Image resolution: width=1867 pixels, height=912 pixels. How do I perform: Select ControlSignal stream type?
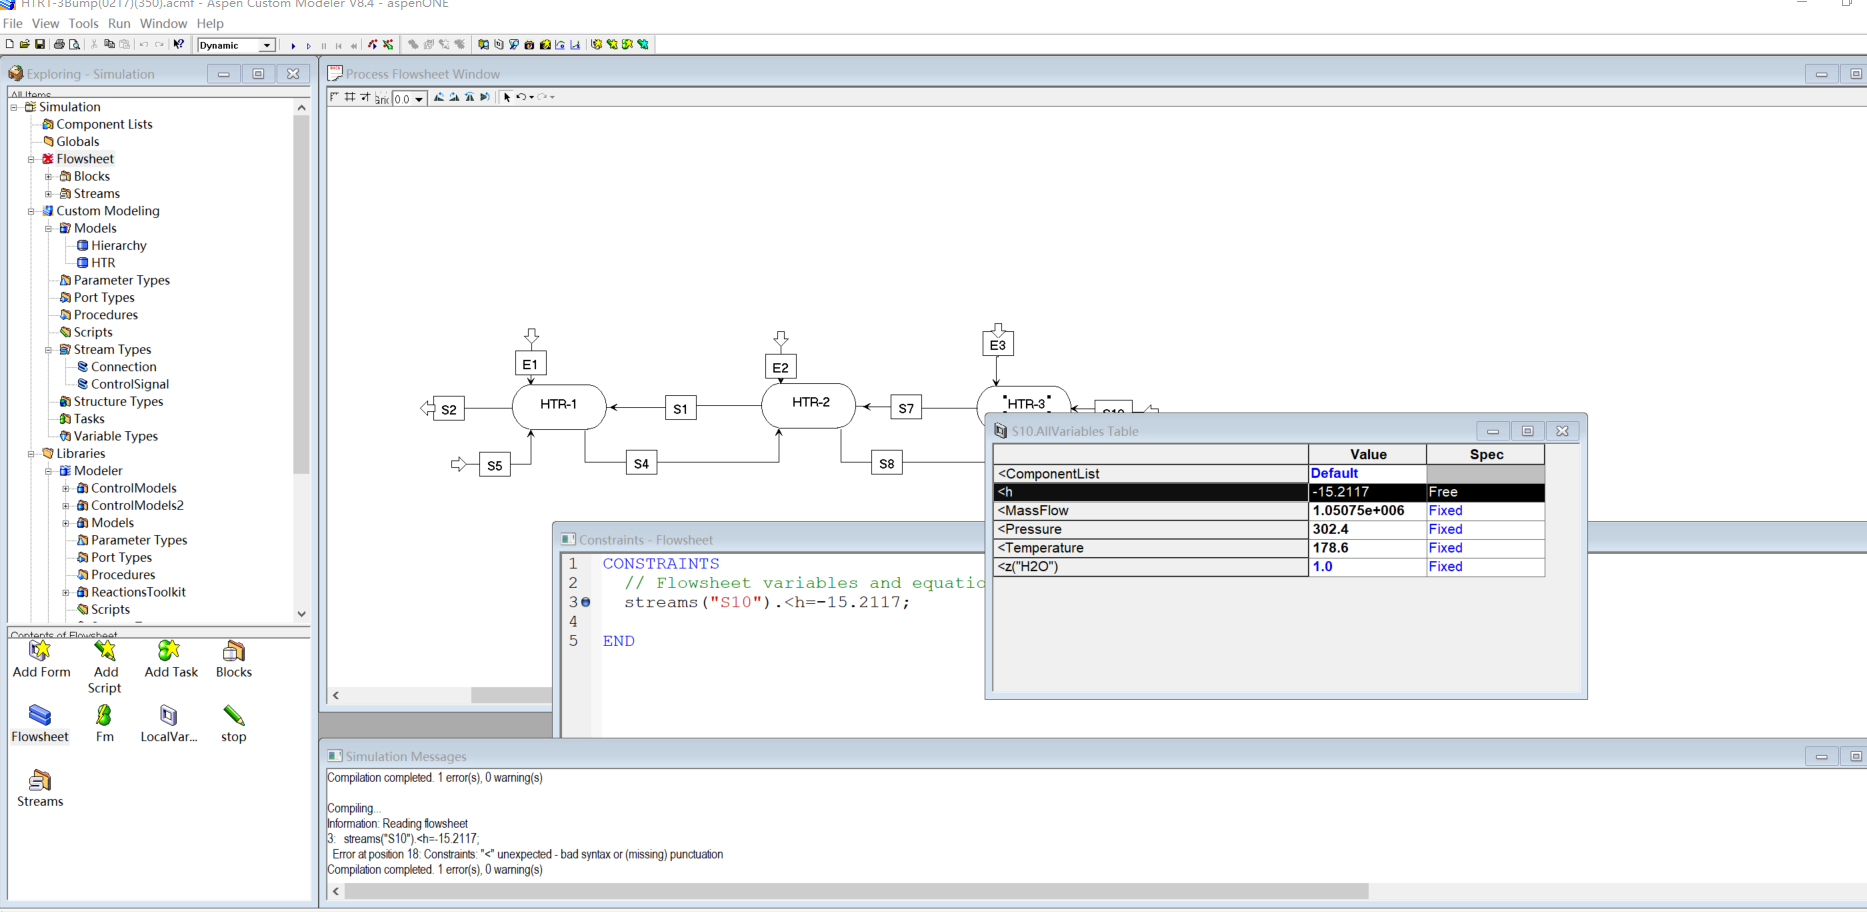pyautogui.click(x=130, y=384)
